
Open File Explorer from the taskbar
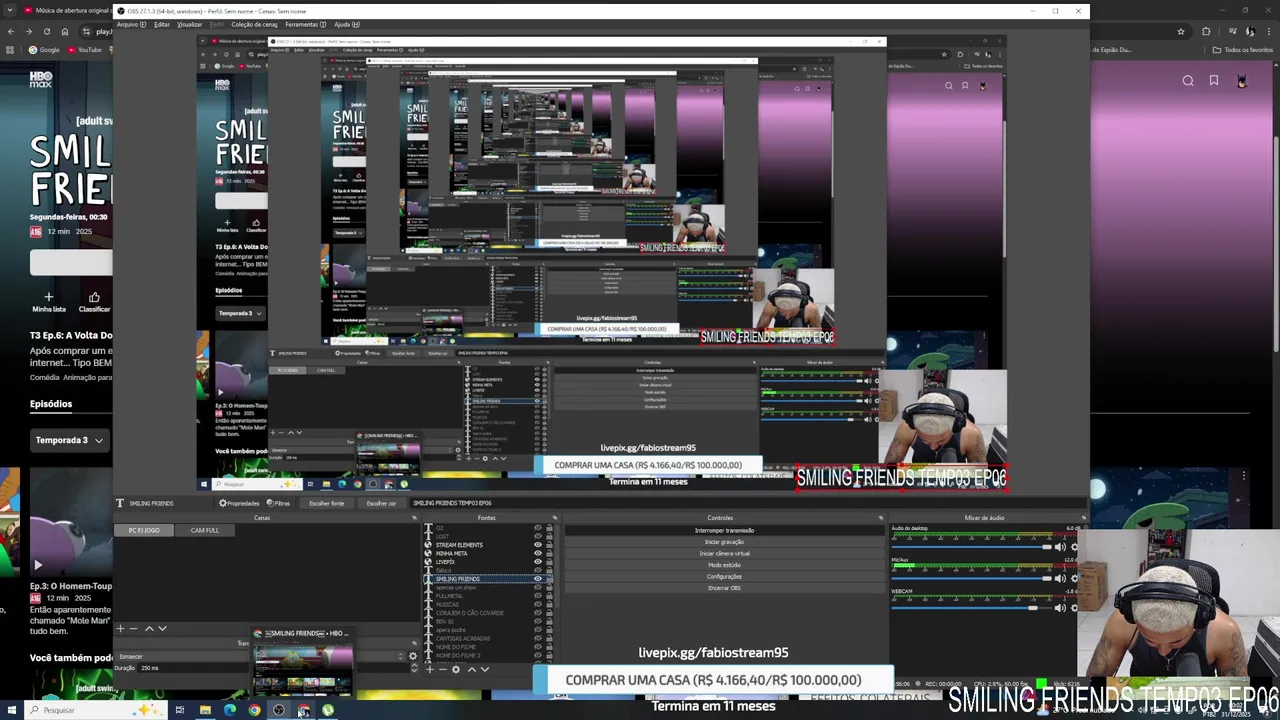pos(205,710)
